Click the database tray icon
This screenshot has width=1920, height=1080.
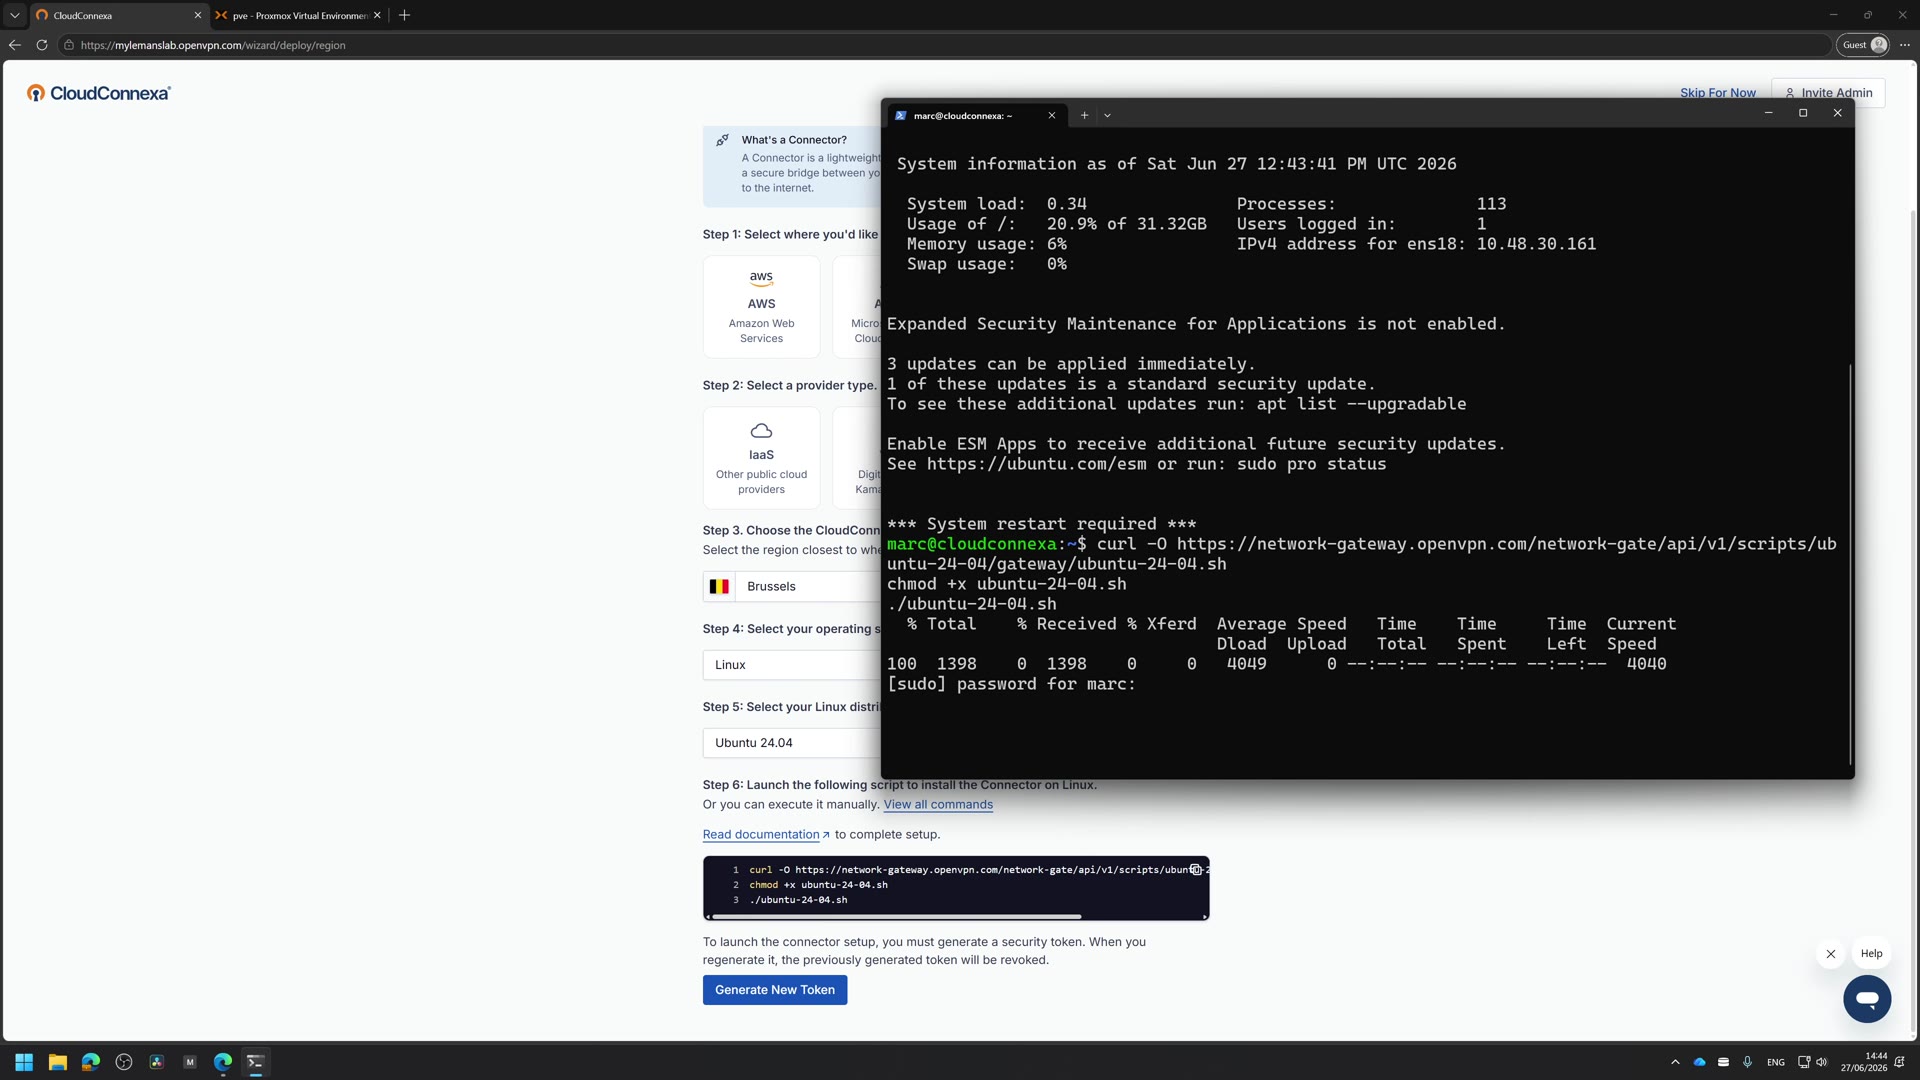point(1723,1062)
